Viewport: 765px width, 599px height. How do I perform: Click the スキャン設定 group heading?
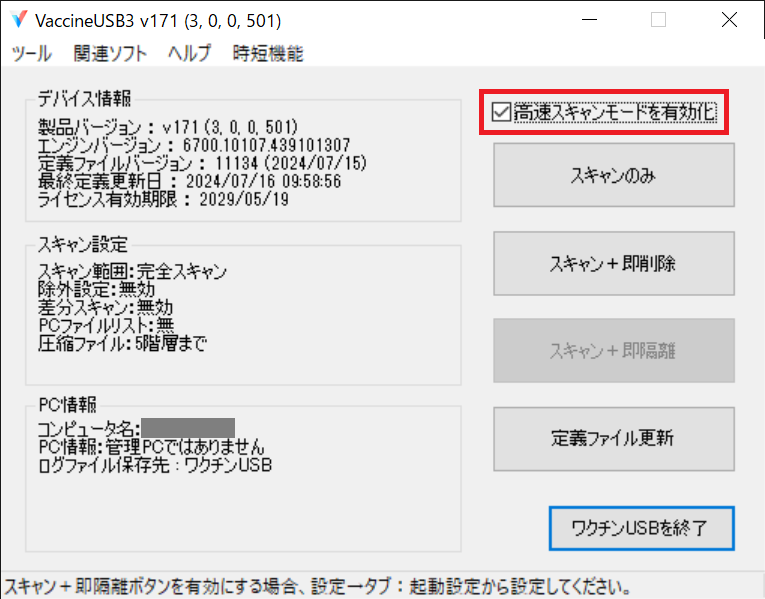pyautogui.click(x=83, y=244)
